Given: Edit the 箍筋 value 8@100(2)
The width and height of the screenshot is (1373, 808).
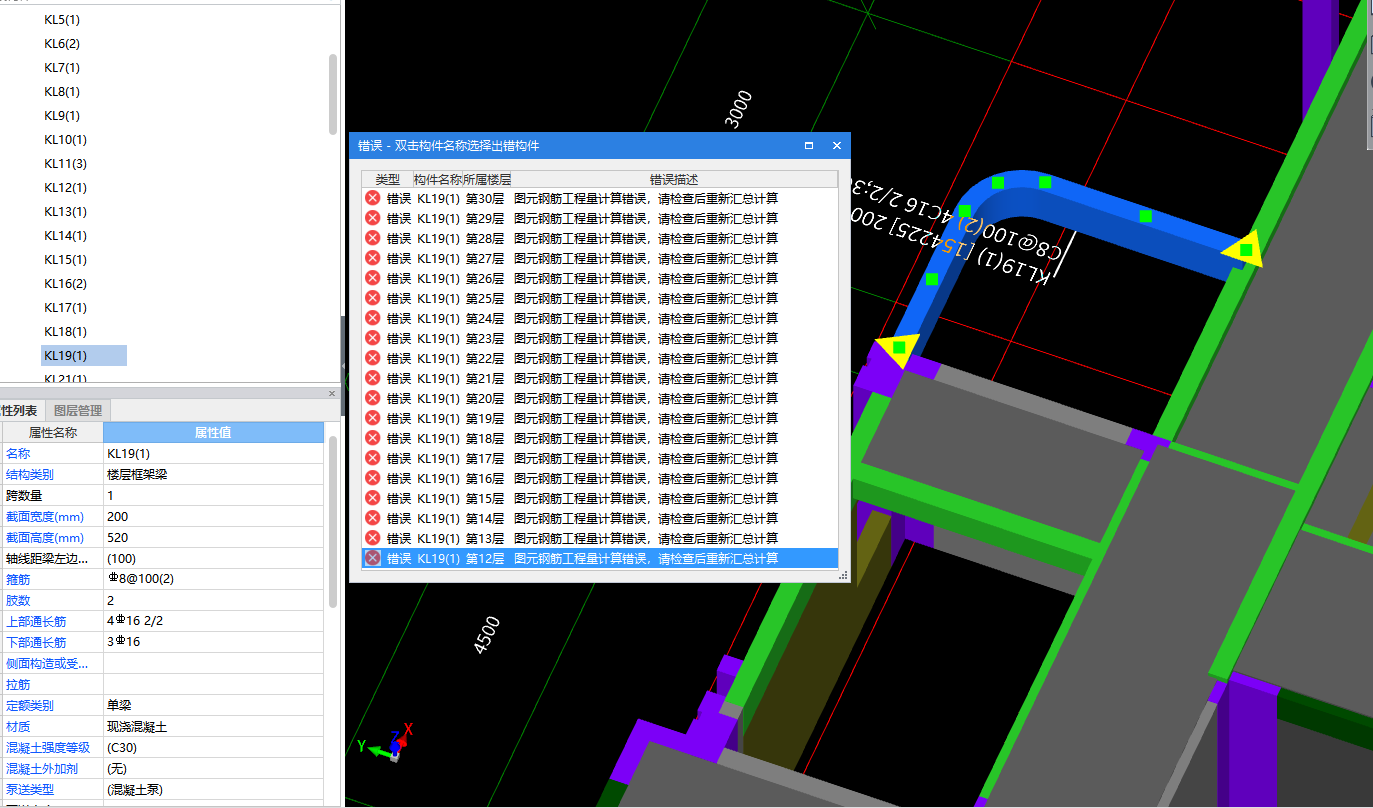Looking at the screenshot, I should tap(213, 580).
